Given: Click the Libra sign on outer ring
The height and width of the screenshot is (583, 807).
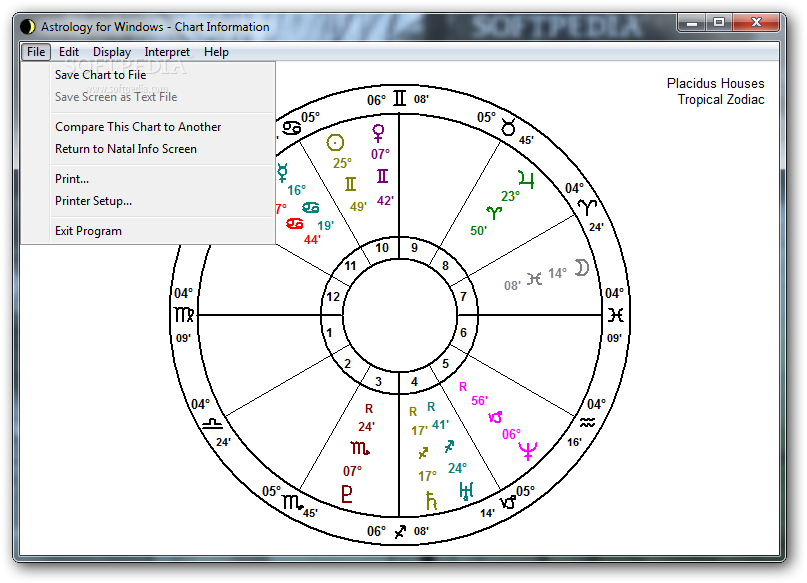Looking at the screenshot, I should point(212,424).
